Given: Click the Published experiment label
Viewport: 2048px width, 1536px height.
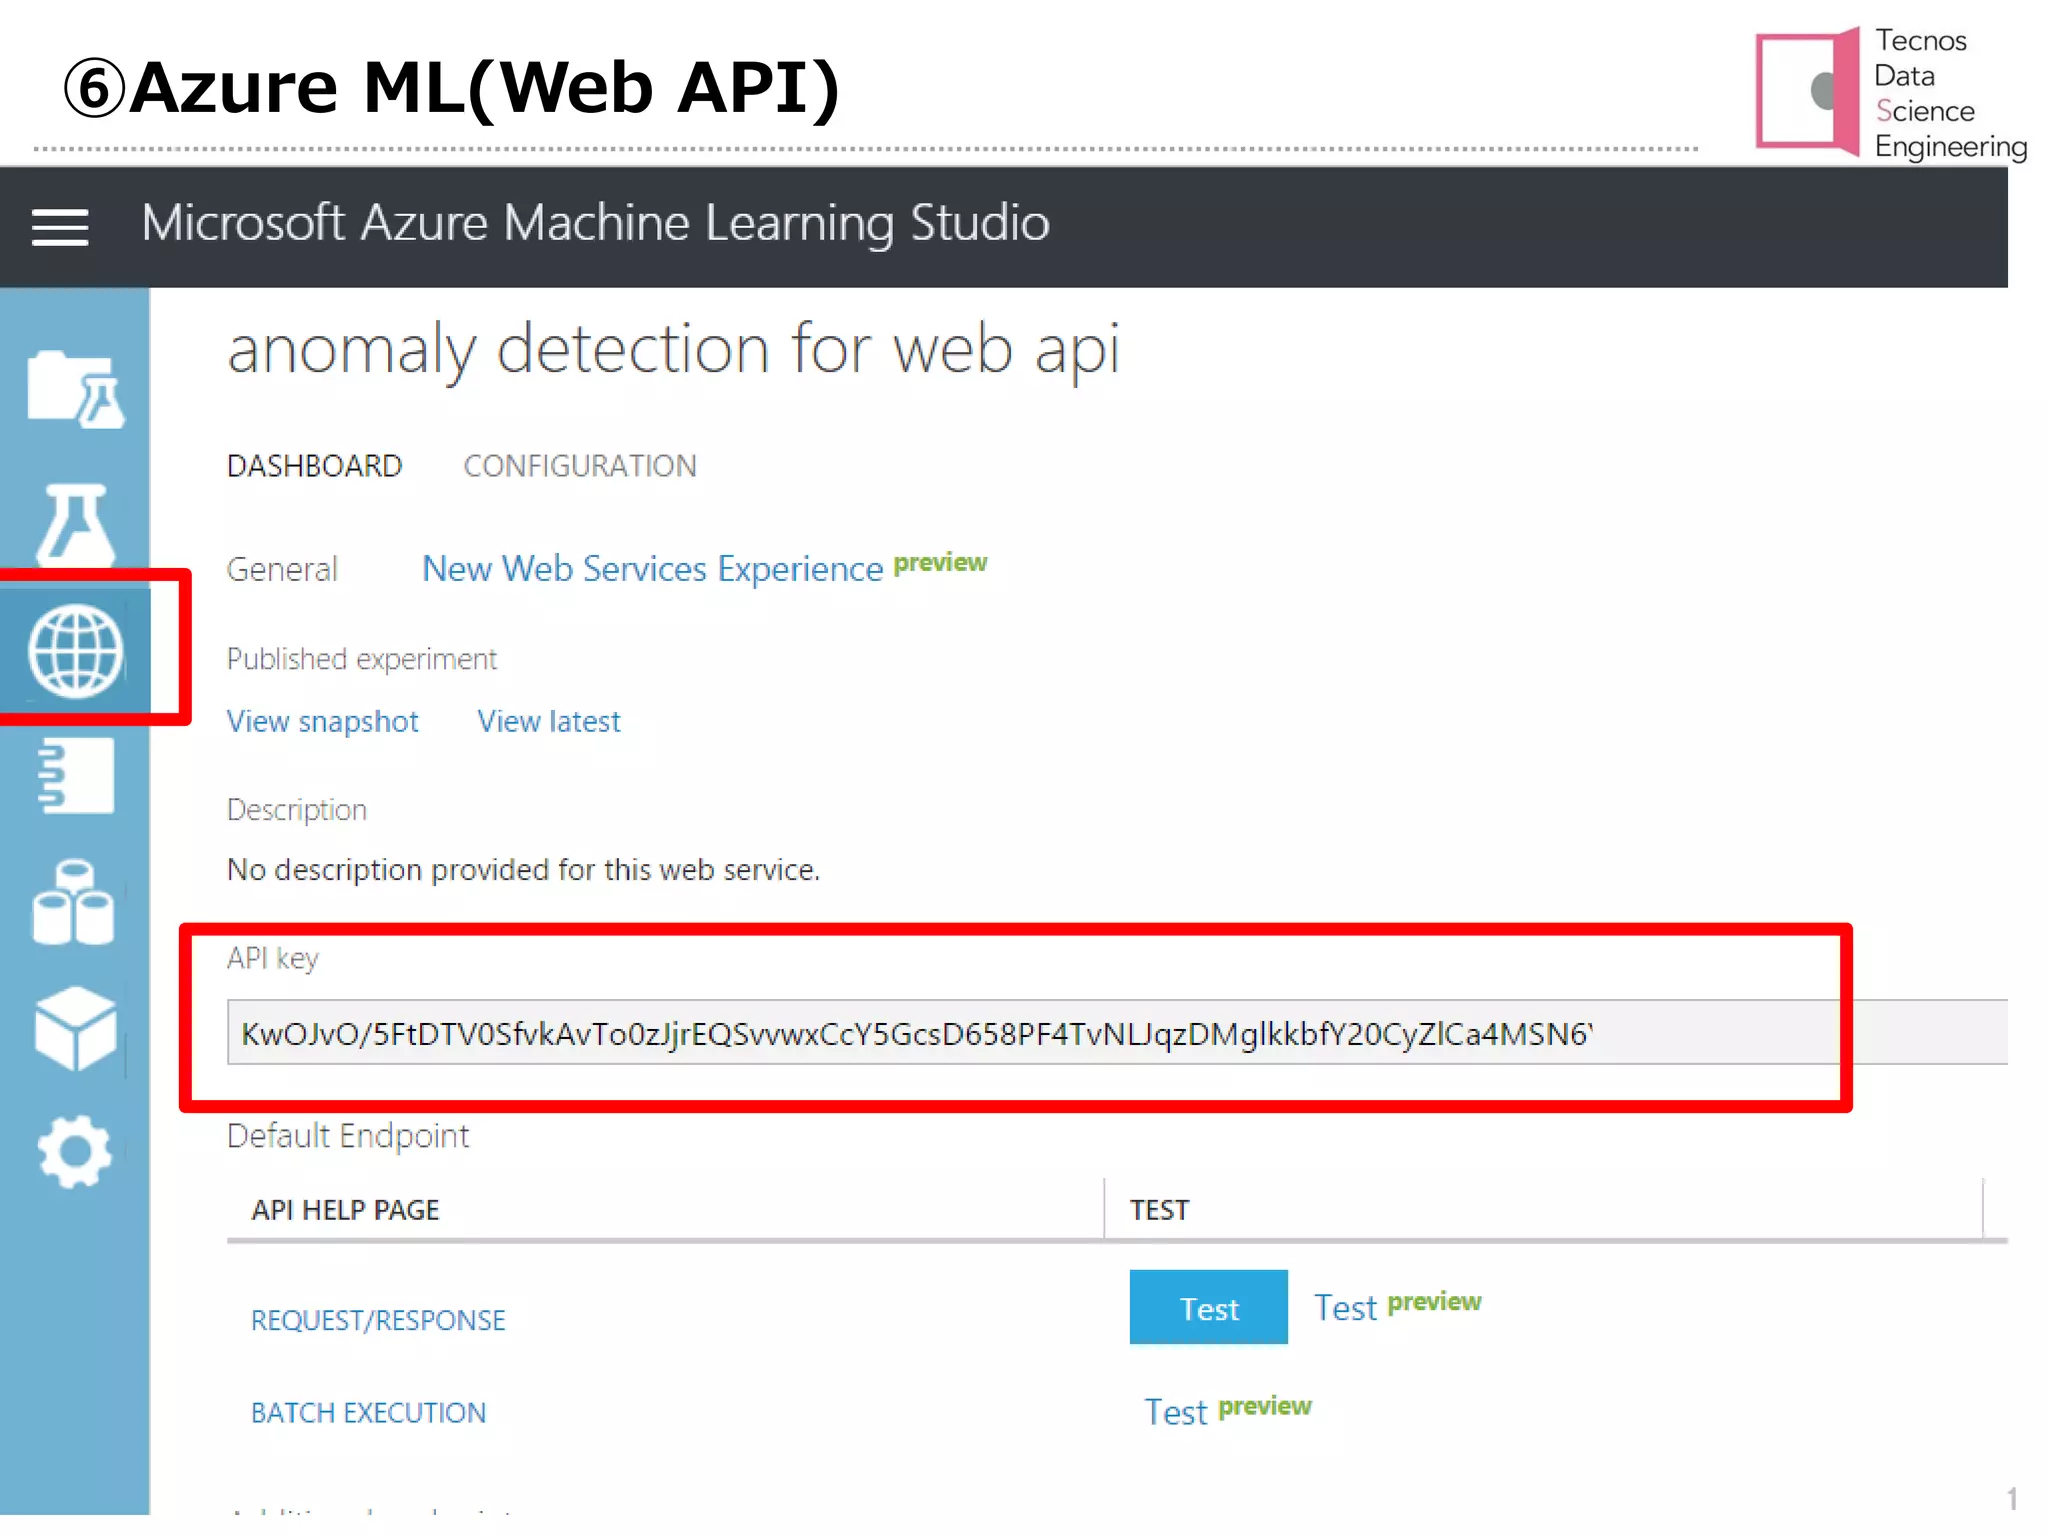Looking at the screenshot, I should tap(361, 659).
